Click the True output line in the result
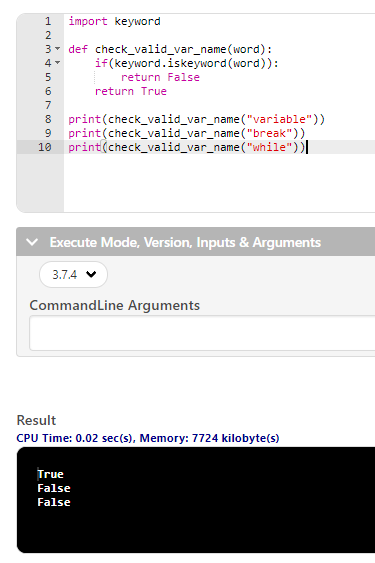375x563 pixels. (51, 474)
